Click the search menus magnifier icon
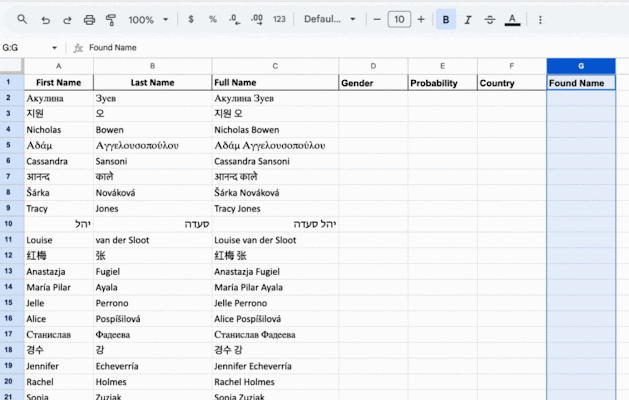The image size is (629, 400). pyautogui.click(x=22, y=19)
